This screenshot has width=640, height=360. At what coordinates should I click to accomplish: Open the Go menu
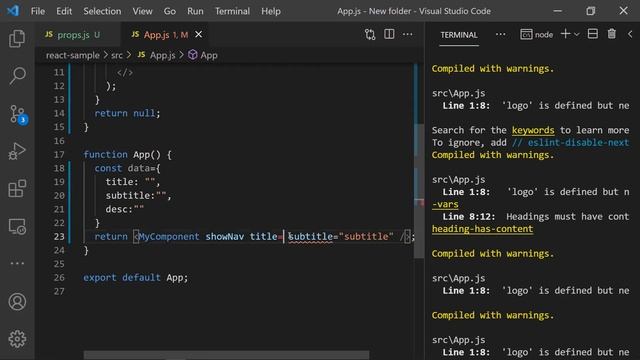click(170, 11)
